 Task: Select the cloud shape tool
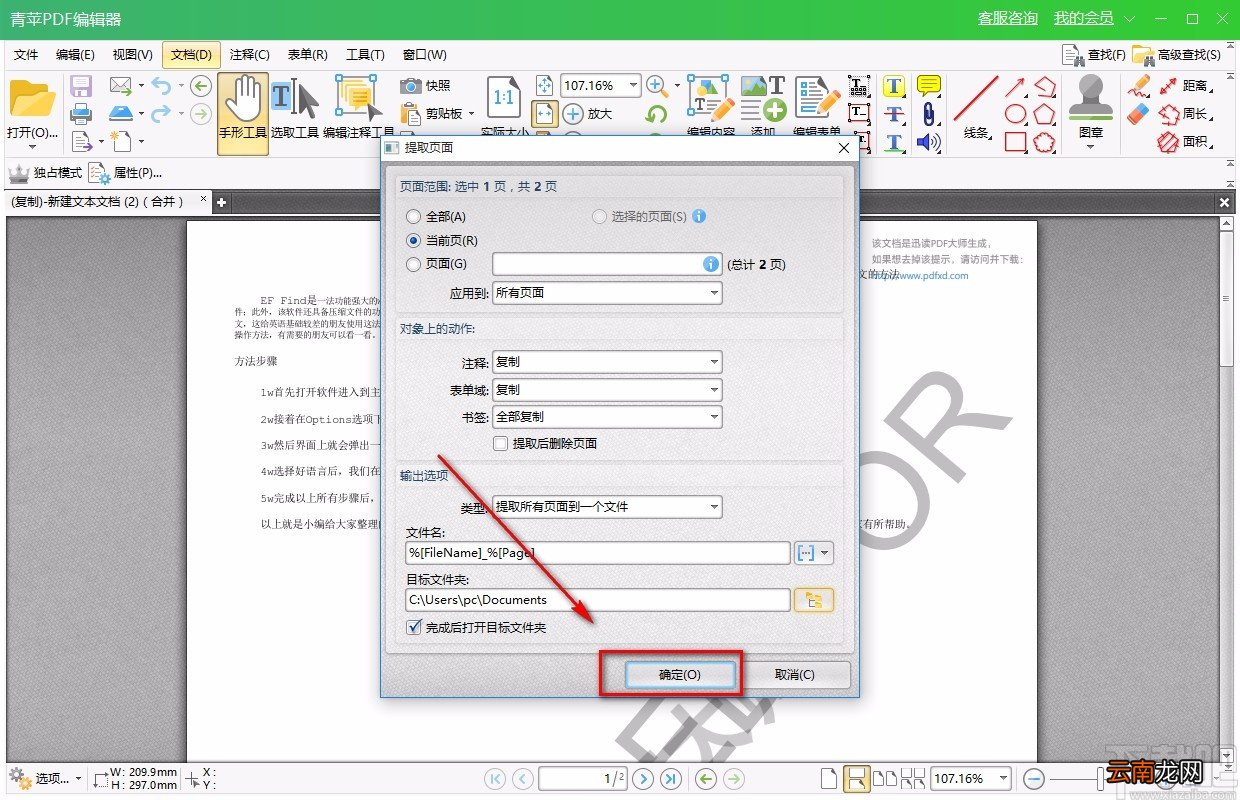(x=1045, y=142)
